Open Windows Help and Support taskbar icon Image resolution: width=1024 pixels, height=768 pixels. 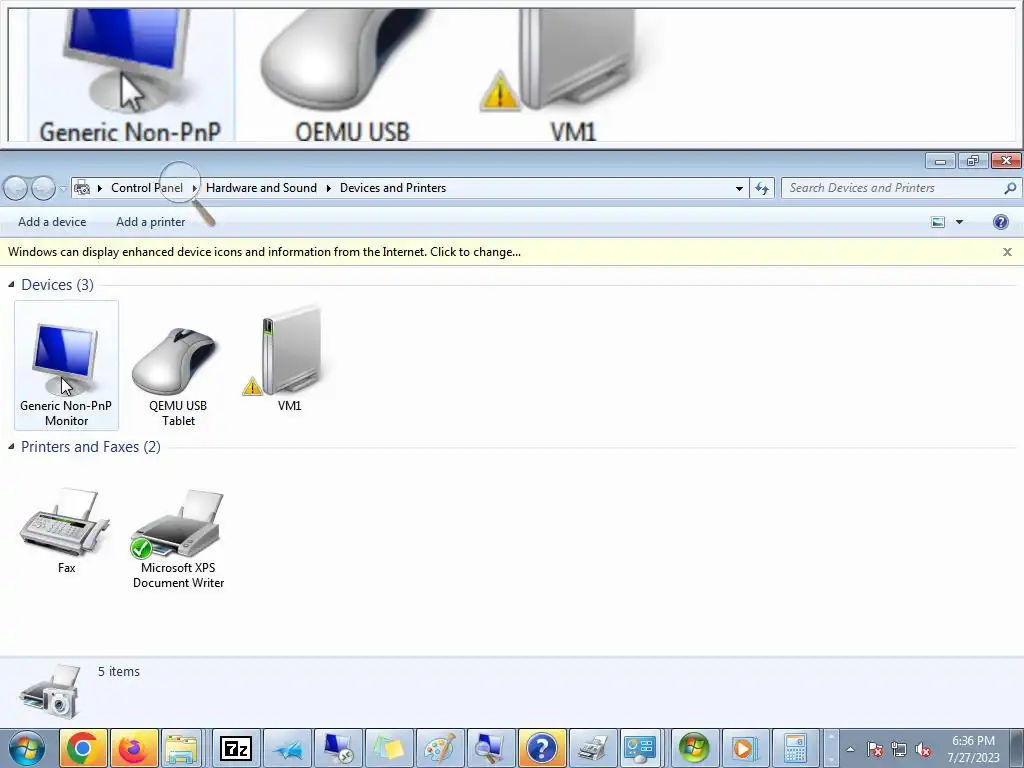(541, 748)
